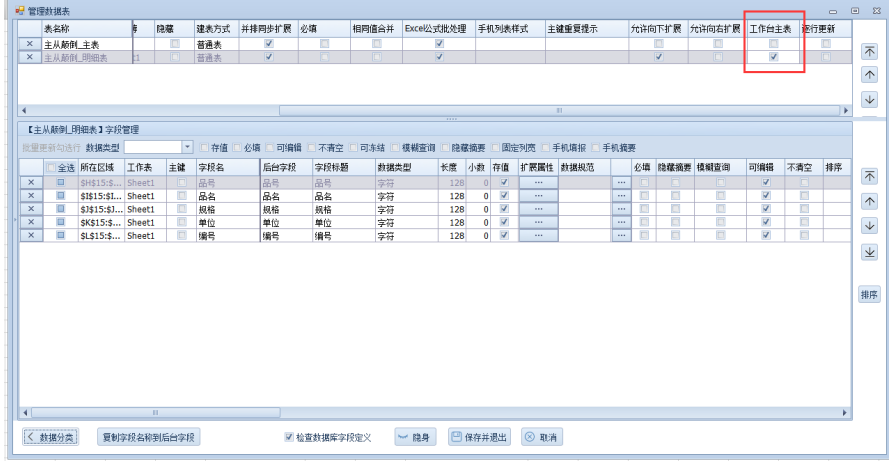This screenshot has width=891, height=461.
Task: Toggle 工作台主表 checkbox for 主从期倒_明细表
Action: [773, 58]
